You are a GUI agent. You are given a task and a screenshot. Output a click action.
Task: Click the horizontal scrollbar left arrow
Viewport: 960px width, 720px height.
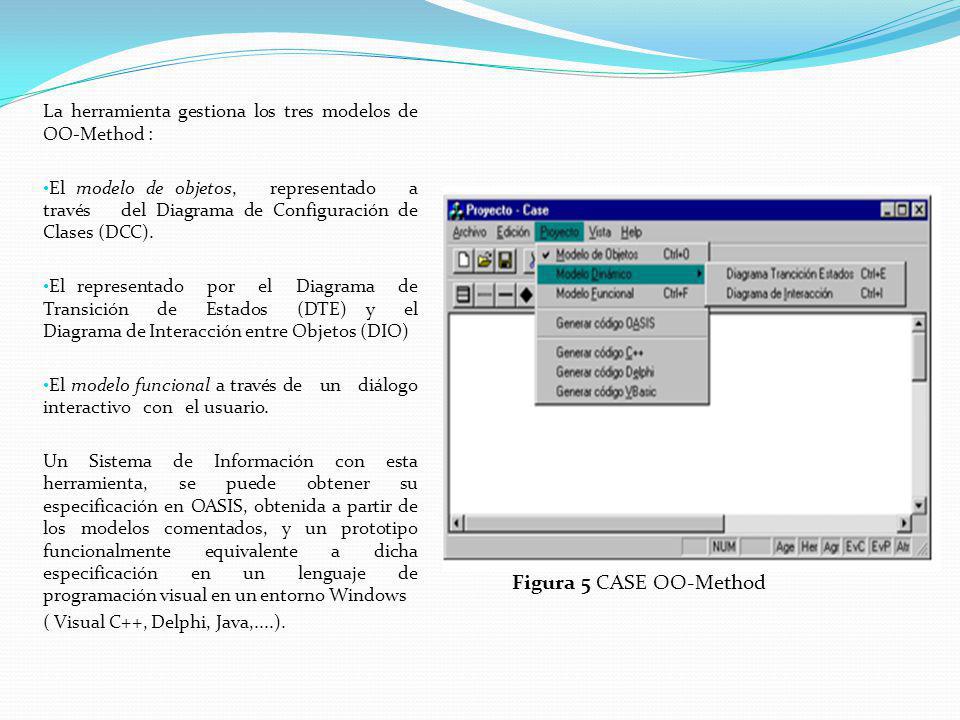(457, 523)
